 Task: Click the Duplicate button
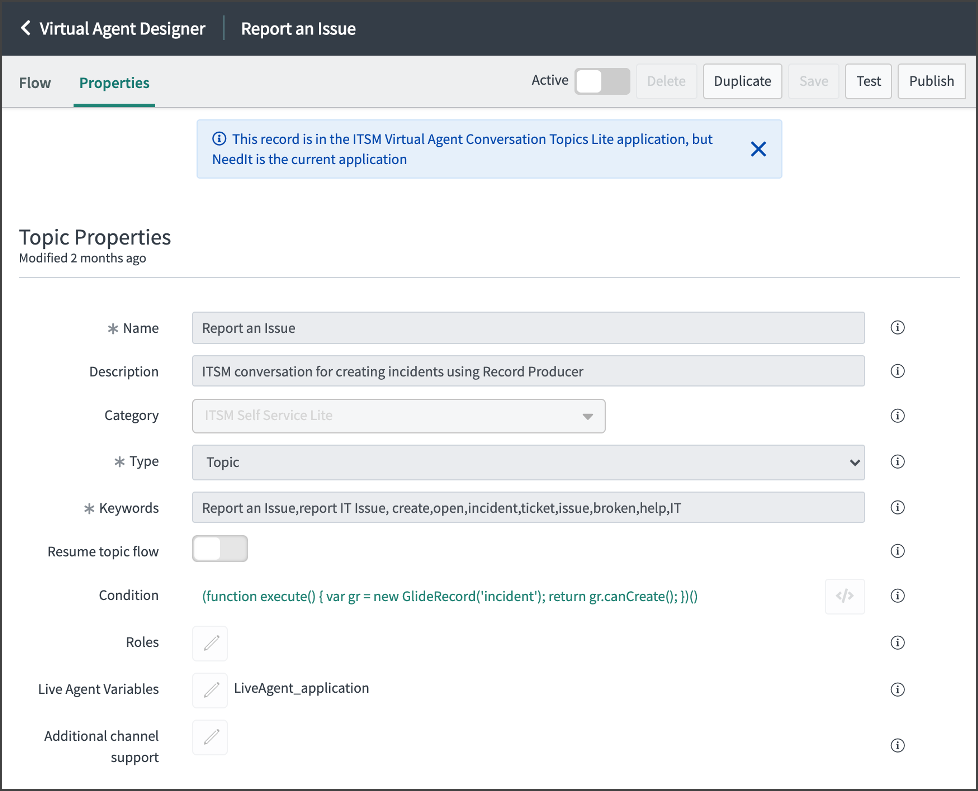[742, 81]
